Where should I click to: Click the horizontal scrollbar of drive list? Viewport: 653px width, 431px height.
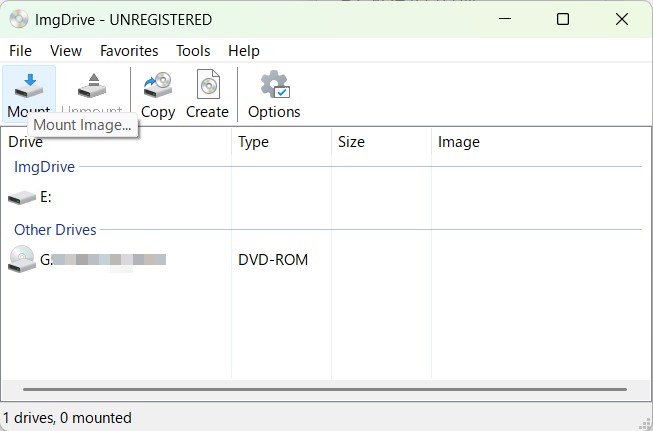point(325,390)
